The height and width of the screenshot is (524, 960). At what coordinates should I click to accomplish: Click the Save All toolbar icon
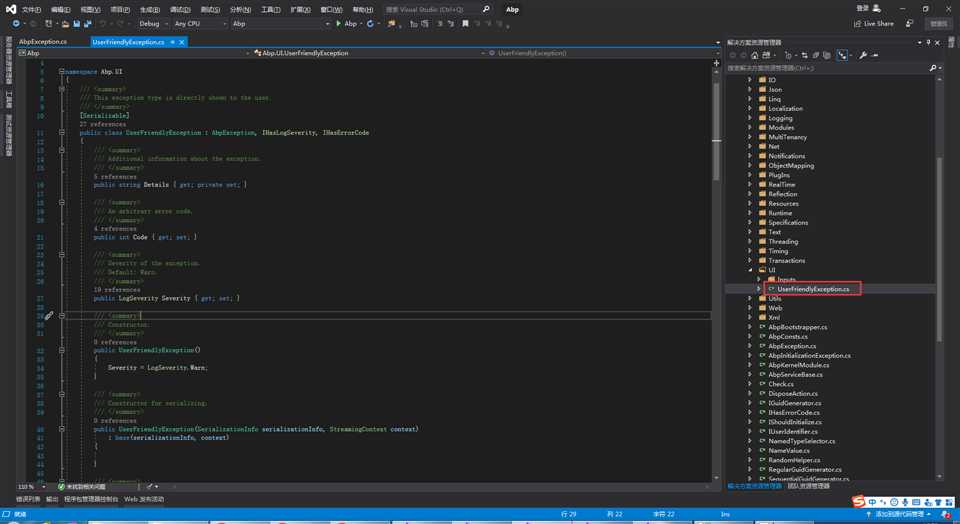[x=88, y=24]
